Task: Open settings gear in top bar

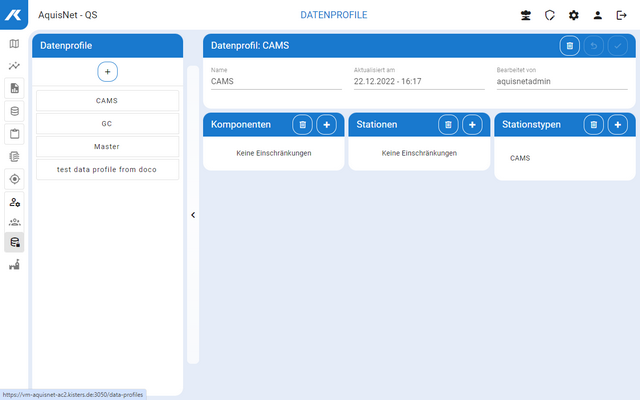Action: (574, 15)
